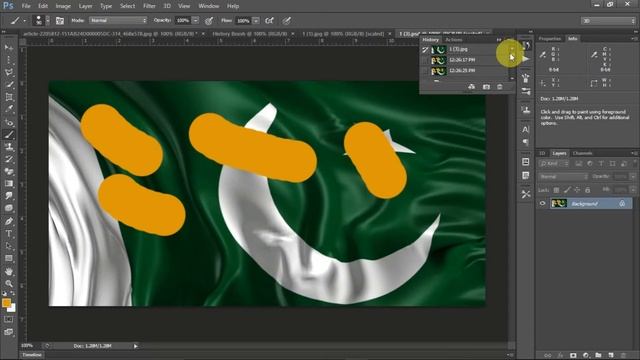Viewport: 640px width, 360px height.
Task: Open the status bar info arrow
Action: [136, 346]
